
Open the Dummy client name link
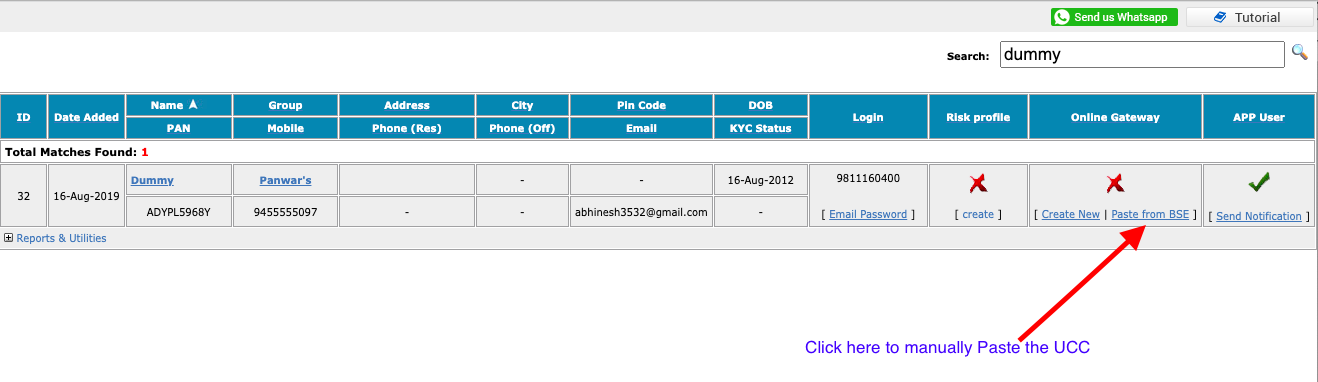click(152, 180)
